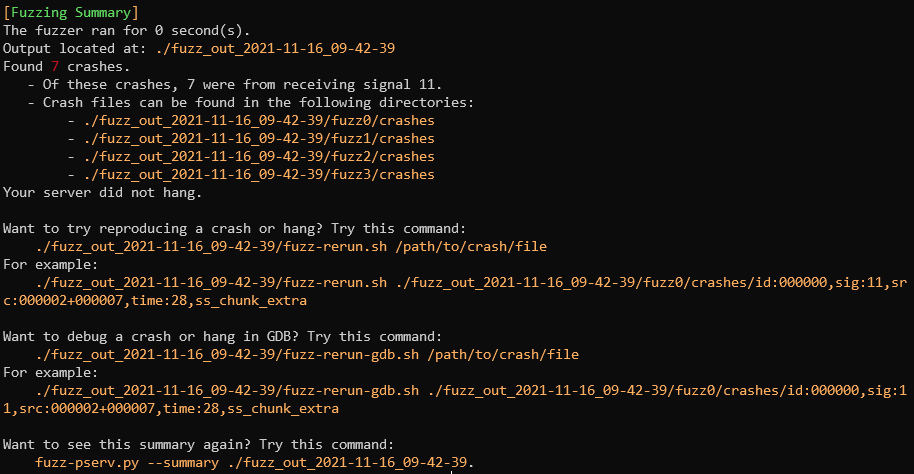Viewport: 914px width, 474px height.
Task: Open the fuzz2/crashes directory path
Action: 260,156
